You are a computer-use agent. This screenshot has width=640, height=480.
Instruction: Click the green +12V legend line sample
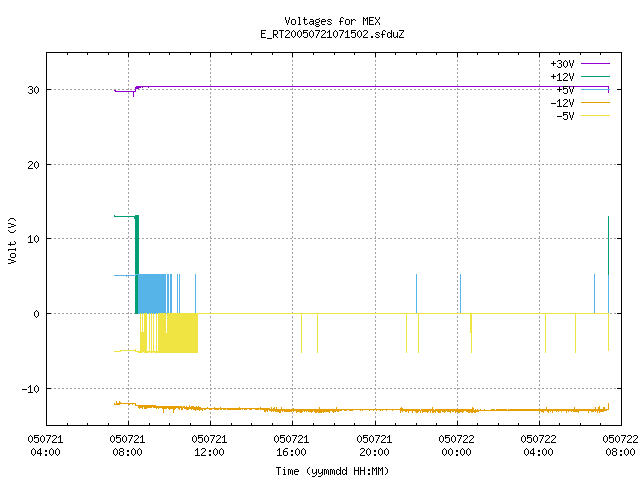[596, 76]
